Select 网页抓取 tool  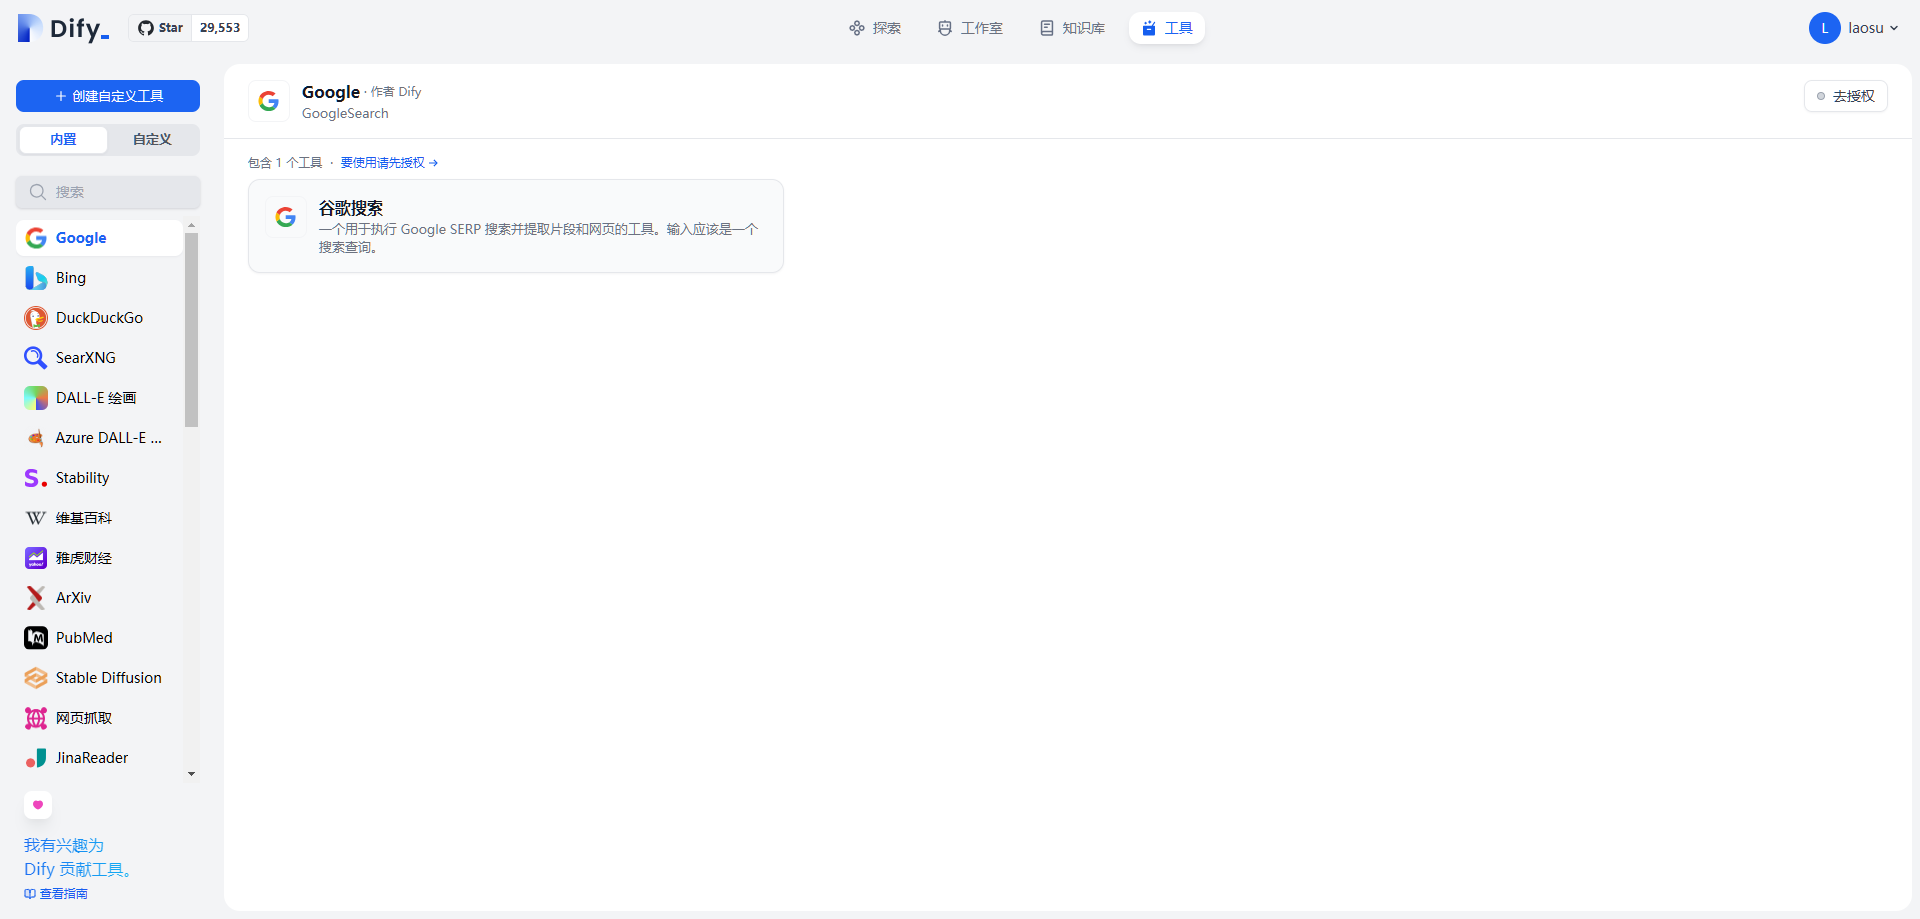(100, 718)
